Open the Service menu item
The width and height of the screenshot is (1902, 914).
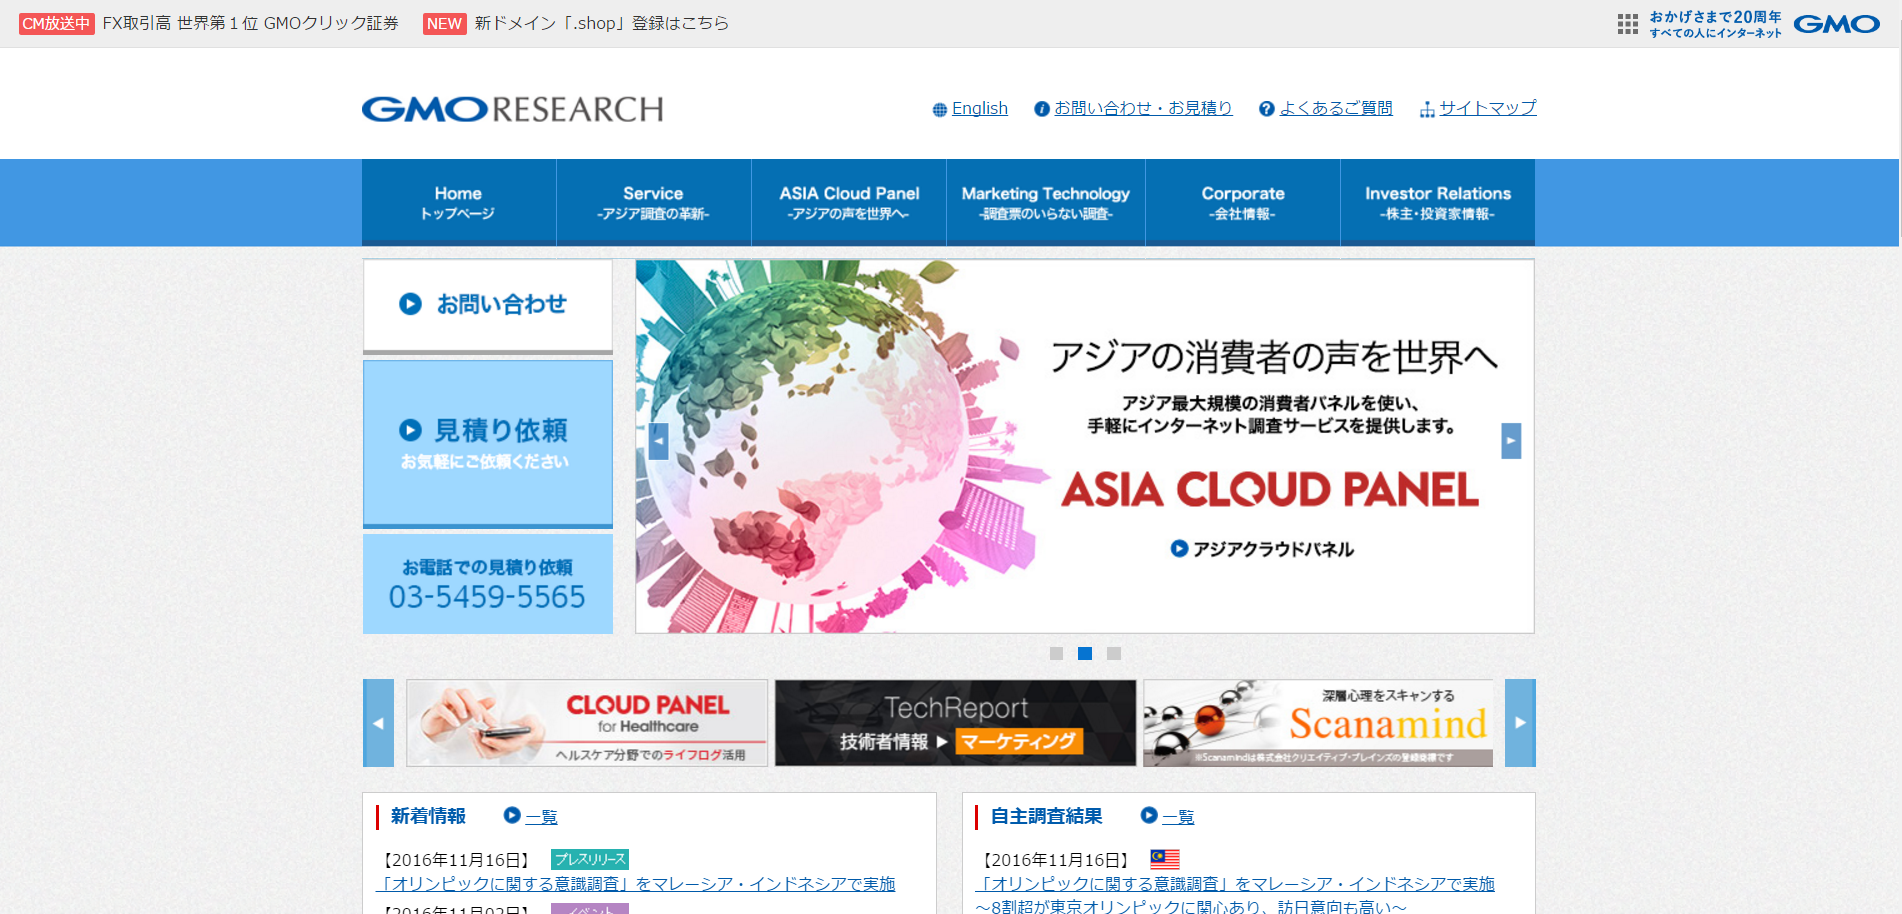coord(654,202)
